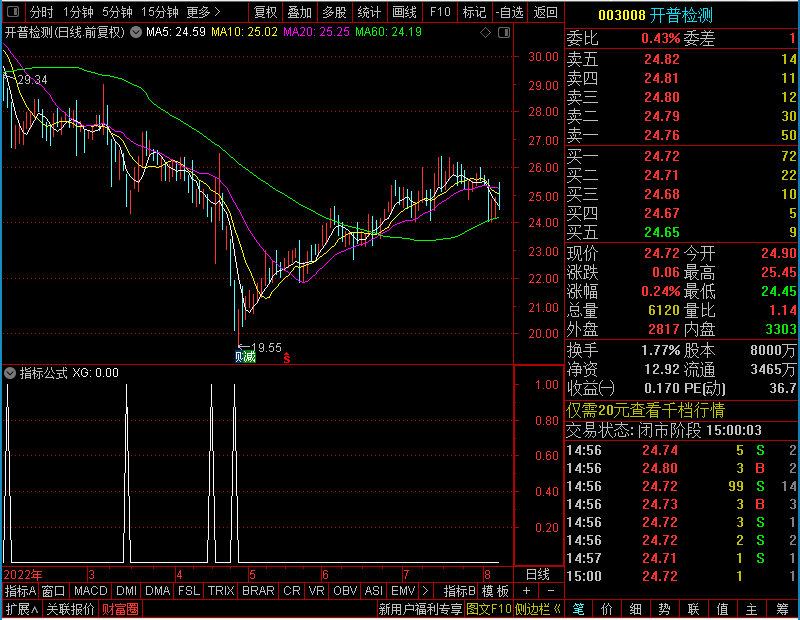Click the panel layout icon at top-left
Screen dimensions: 800x620
pyautogui.click(x=13, y=11)
